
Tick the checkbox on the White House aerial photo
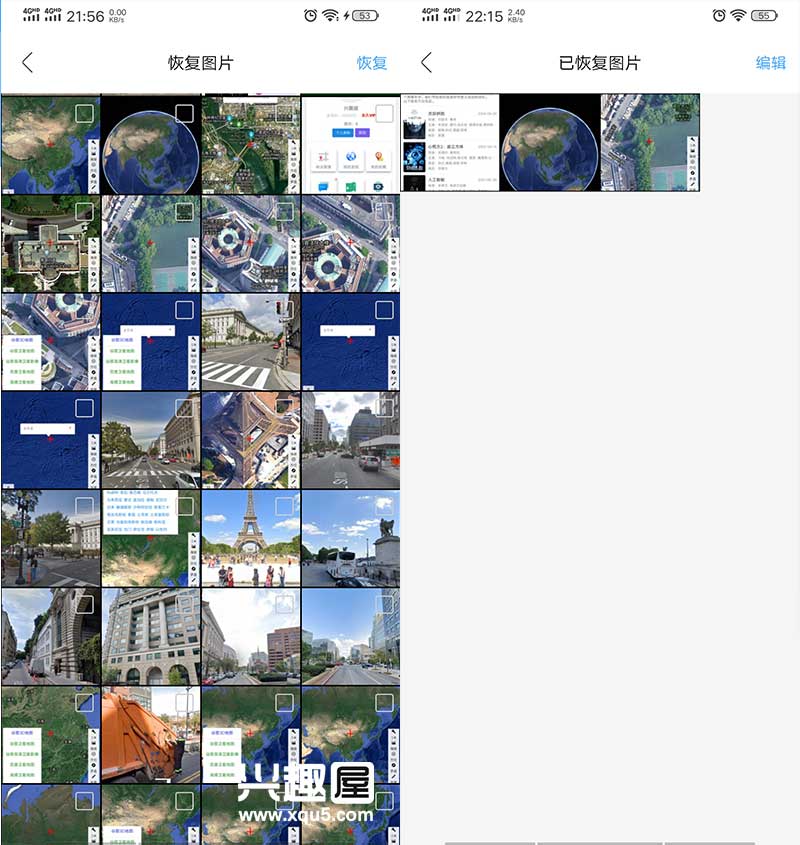tap(84, 212)
